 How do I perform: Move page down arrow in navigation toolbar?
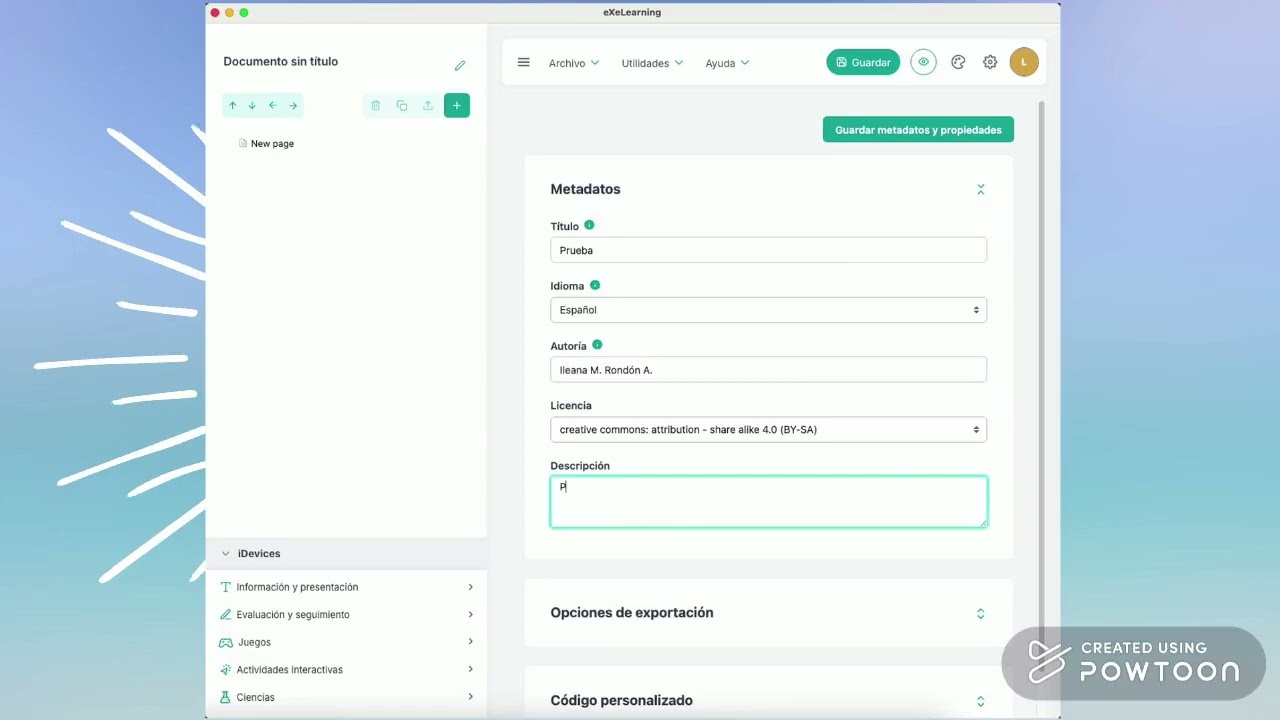click(252, 105)
